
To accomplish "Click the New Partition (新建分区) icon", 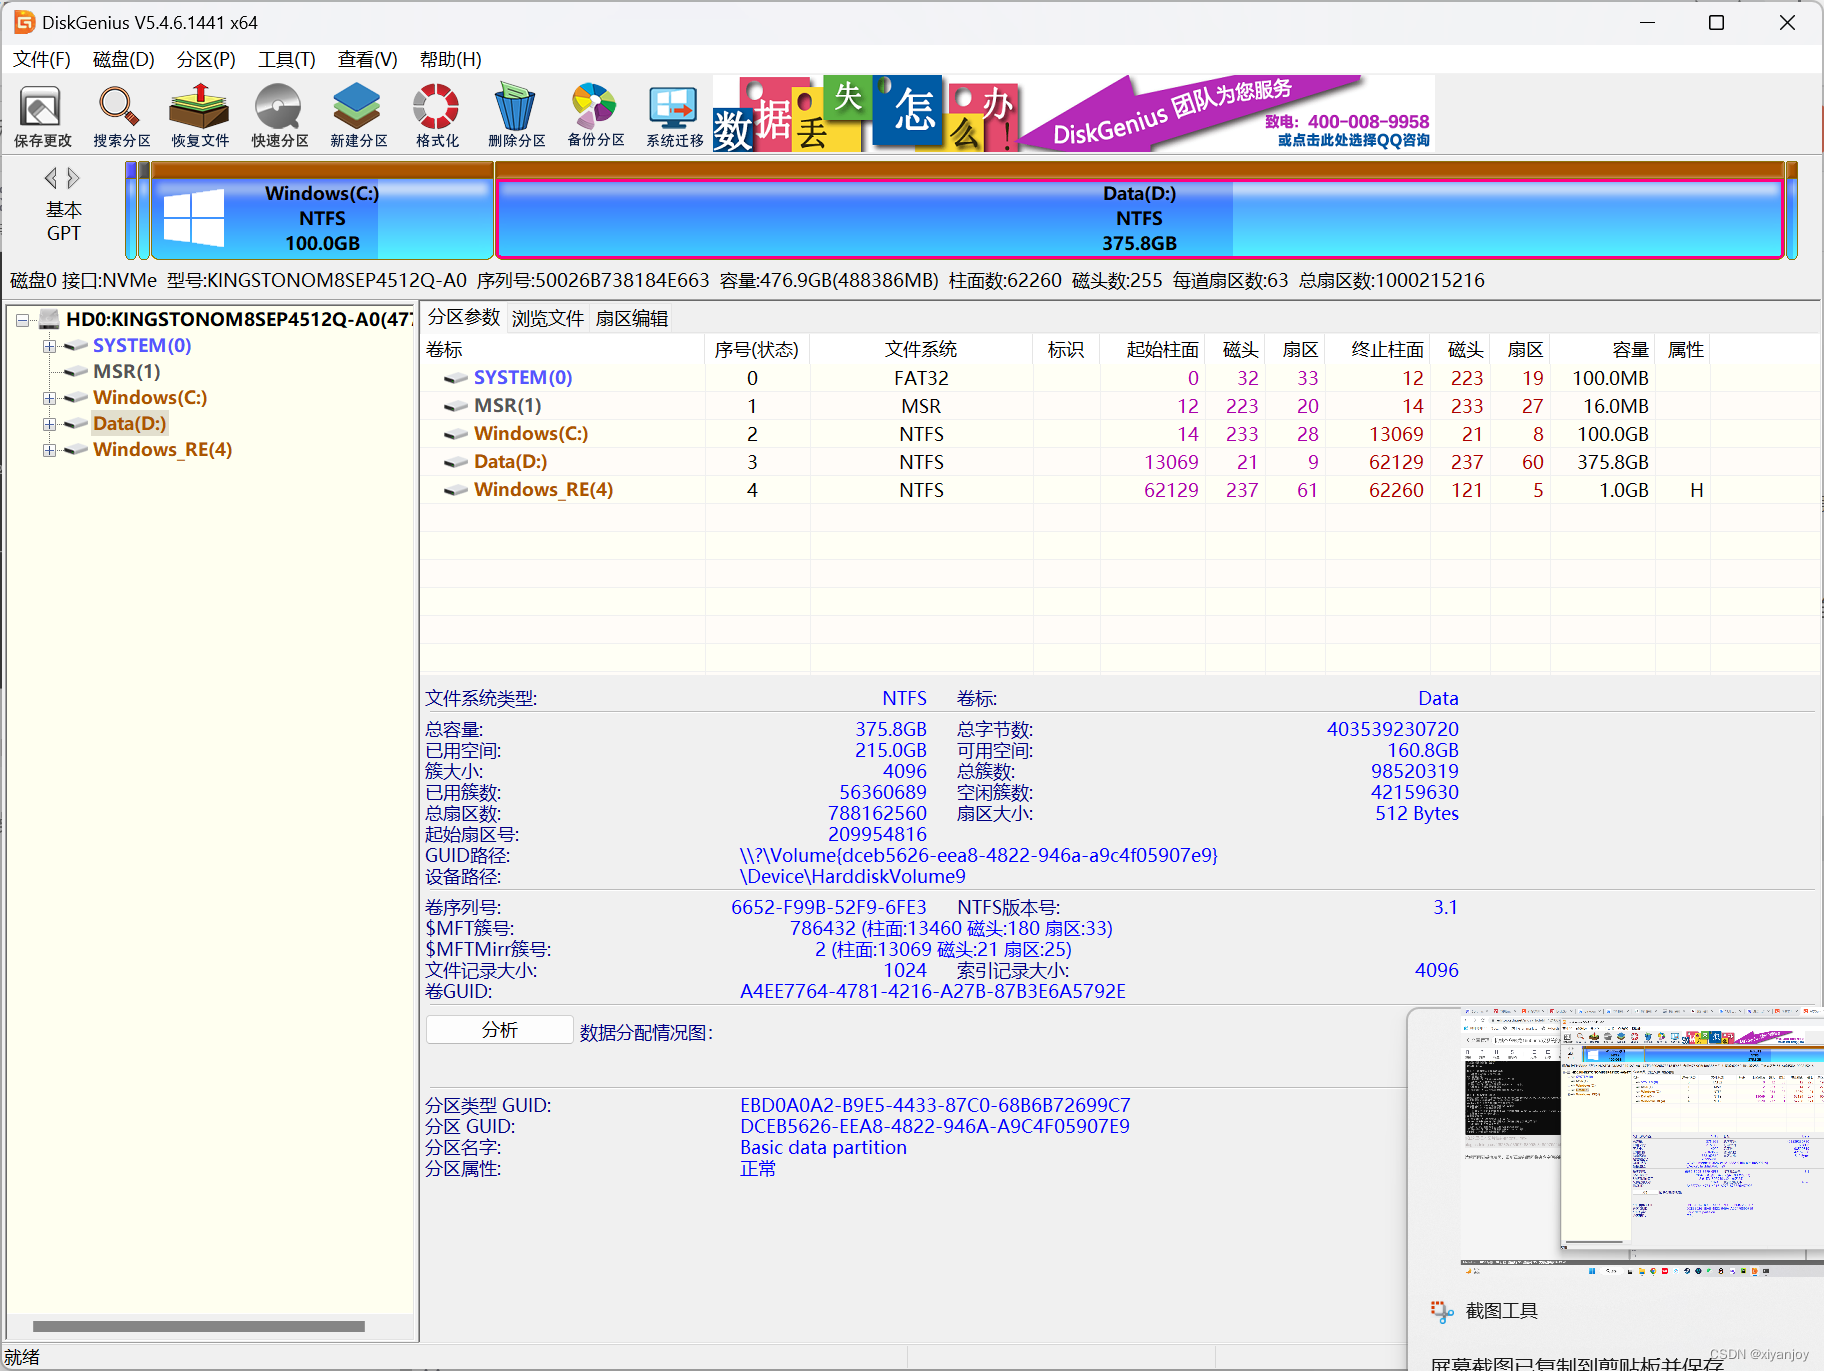I will pos(358,116).
